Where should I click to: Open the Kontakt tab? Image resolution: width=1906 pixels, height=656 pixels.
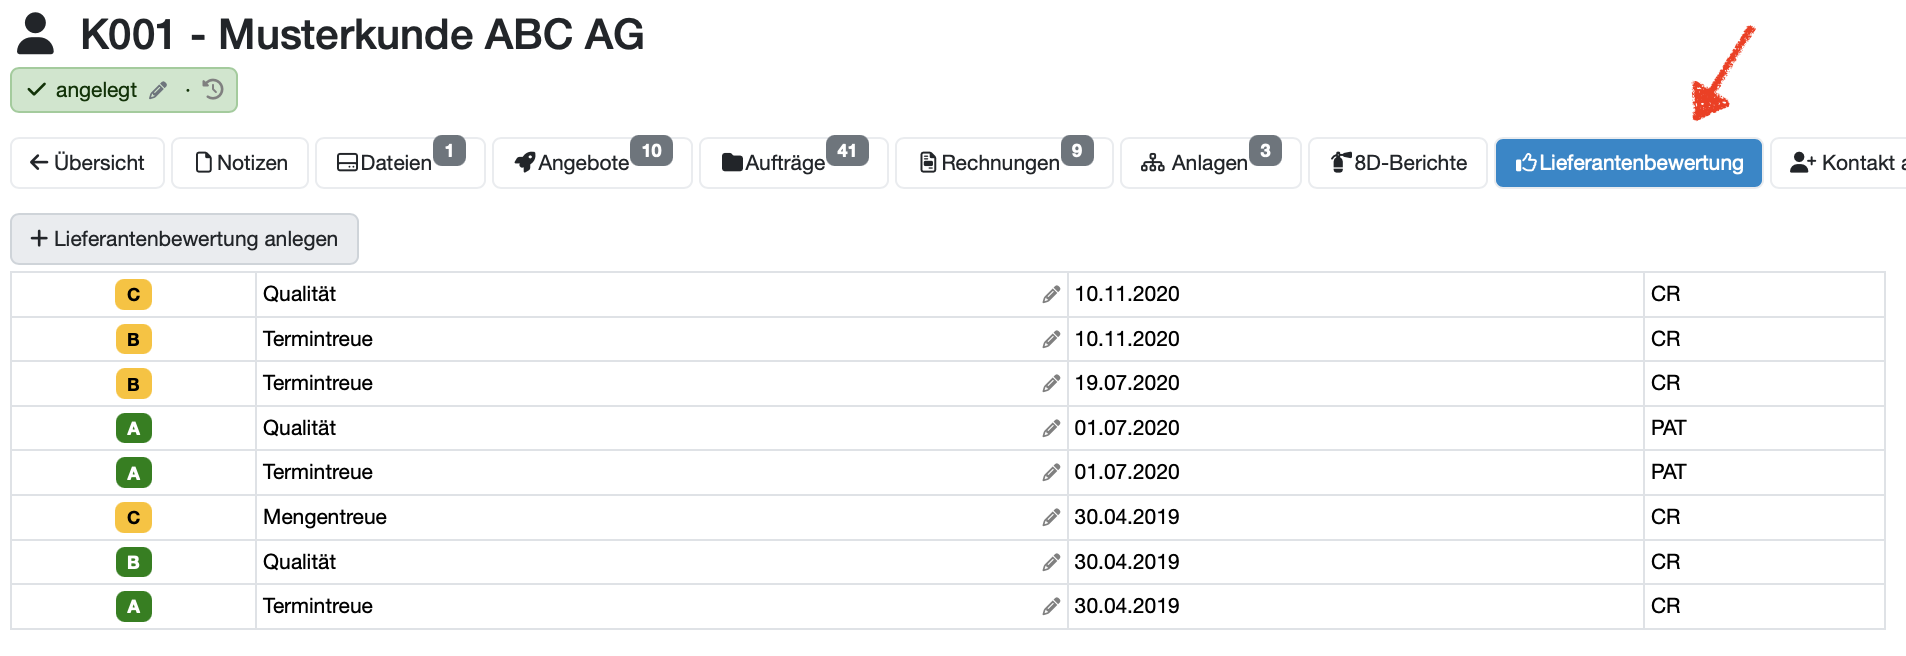[1838, 163]
